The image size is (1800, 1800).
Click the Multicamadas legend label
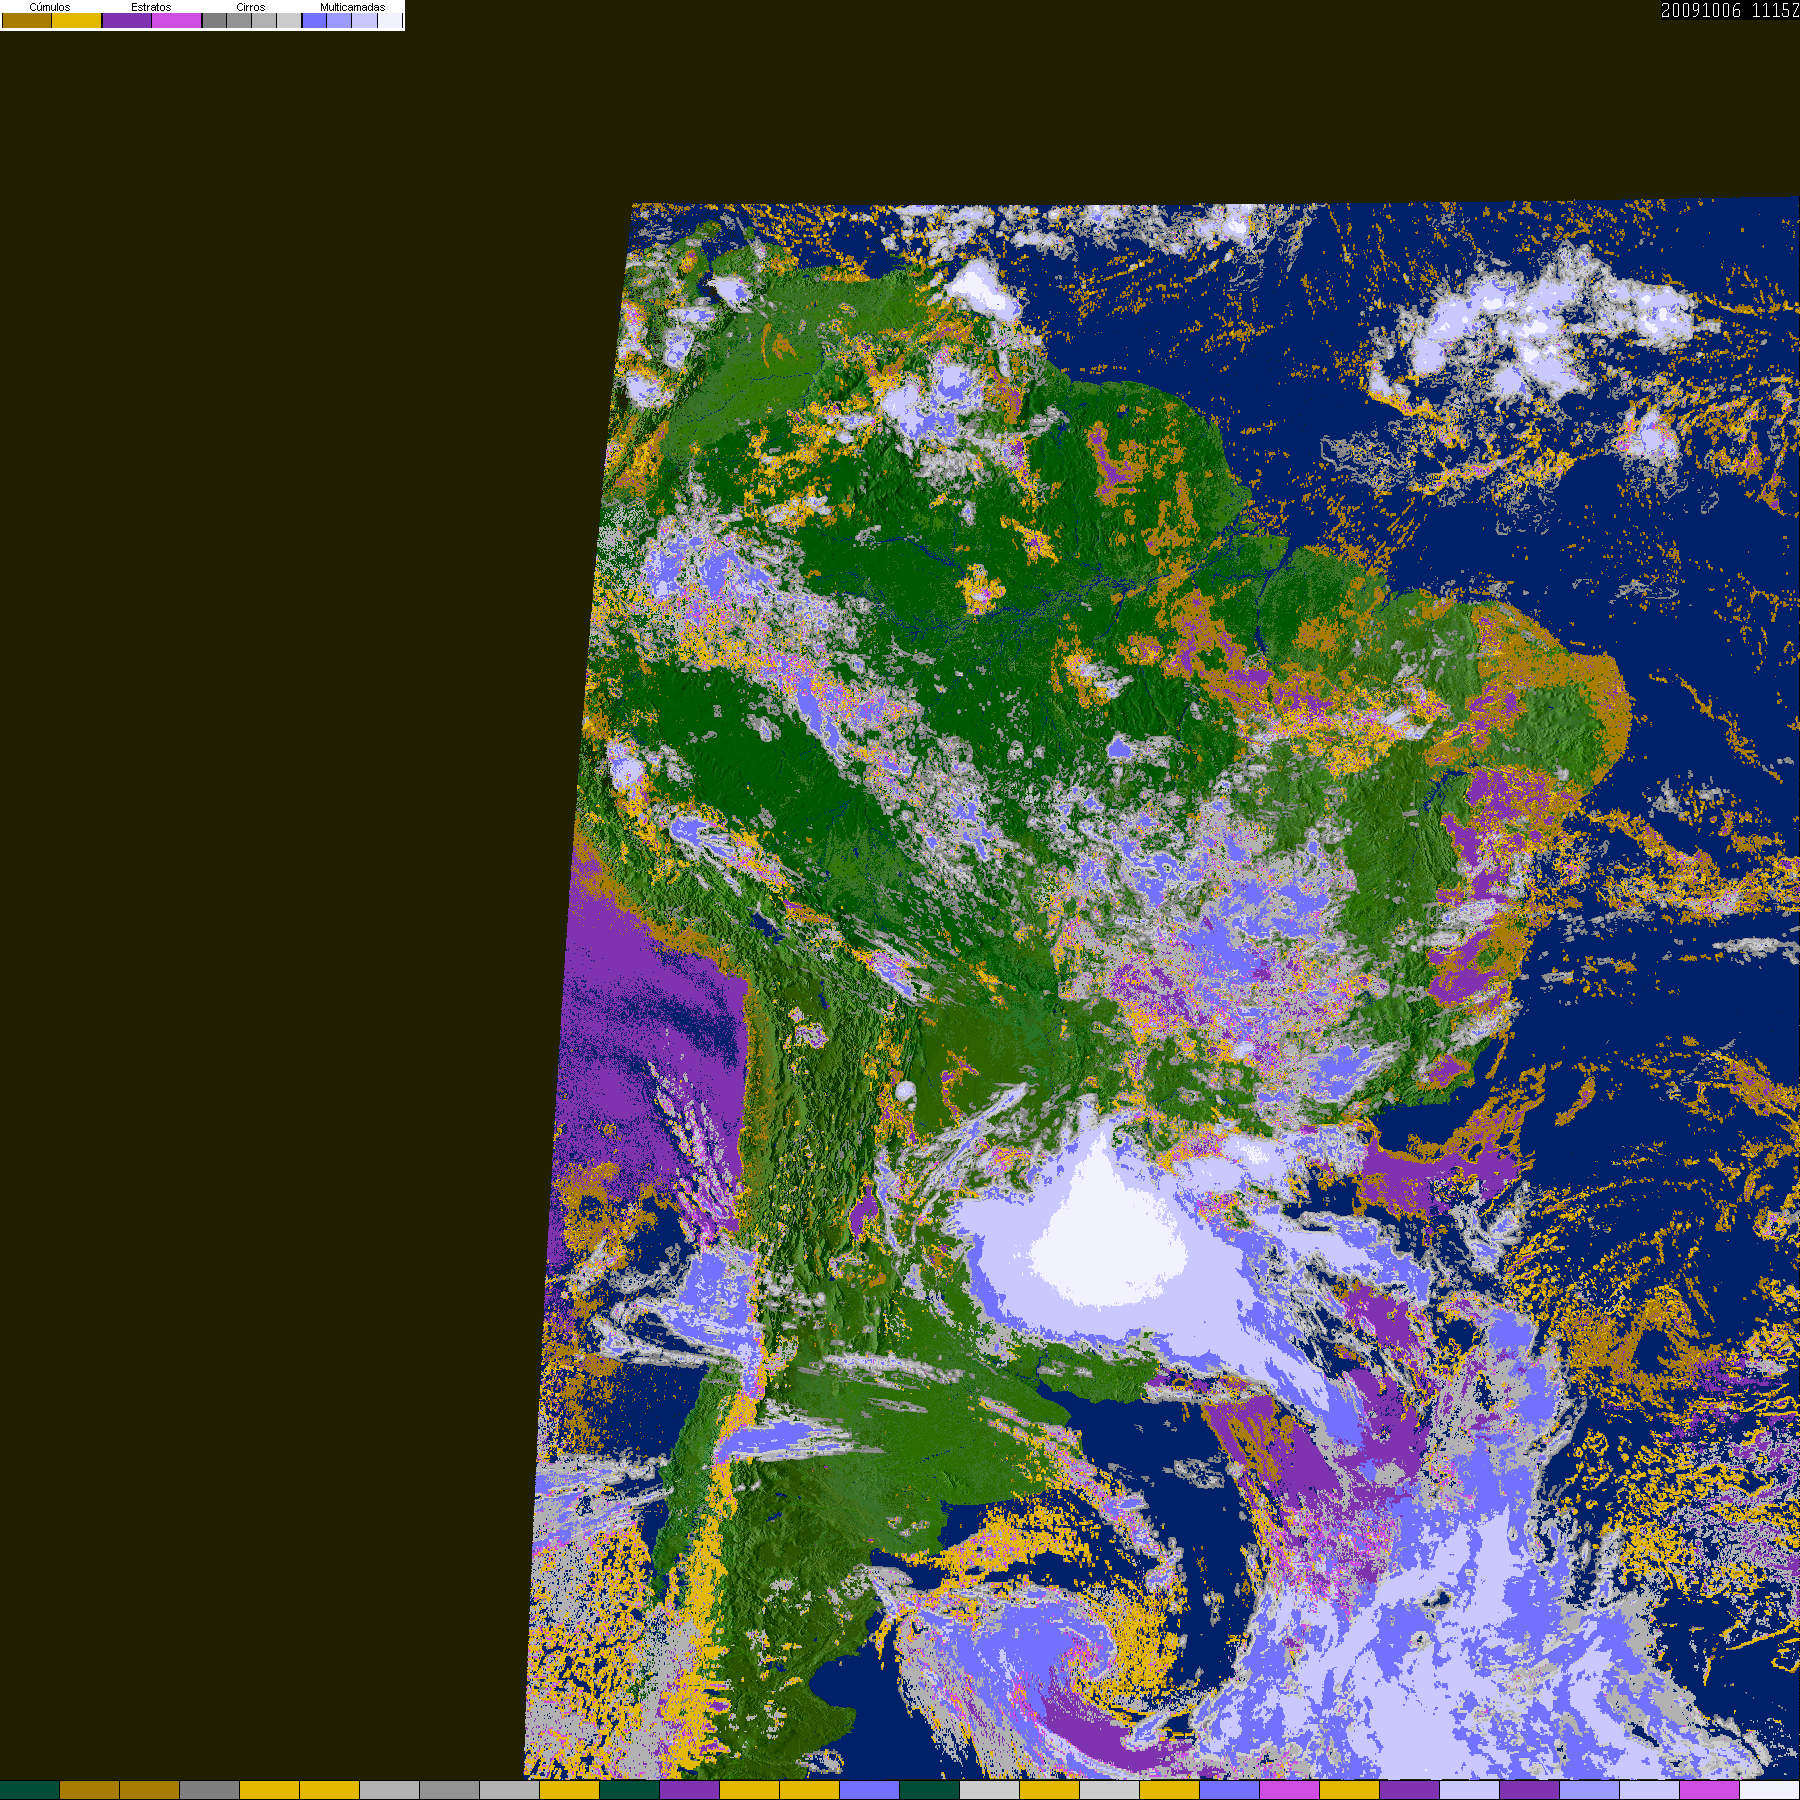click(353, 7)
